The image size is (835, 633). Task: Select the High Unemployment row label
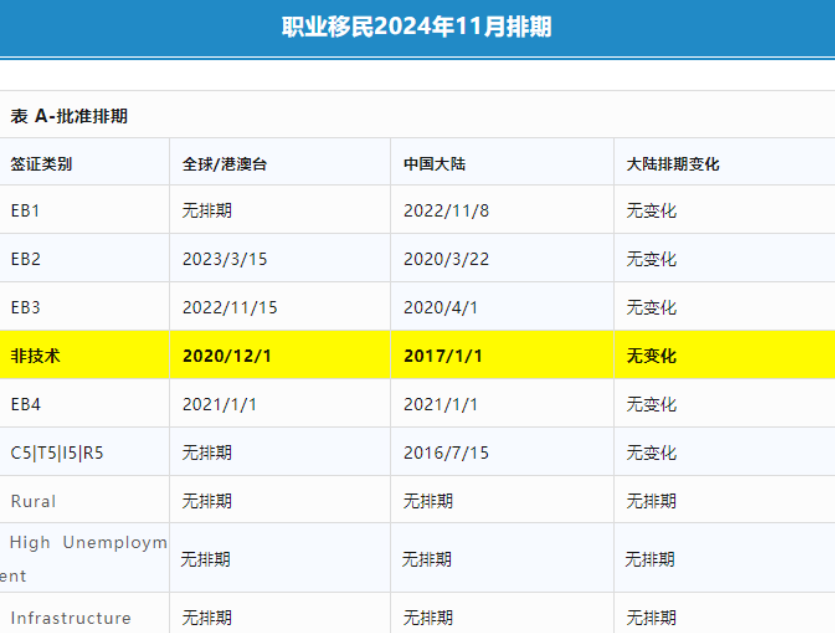pyautogui.click(x=84, y=559)
